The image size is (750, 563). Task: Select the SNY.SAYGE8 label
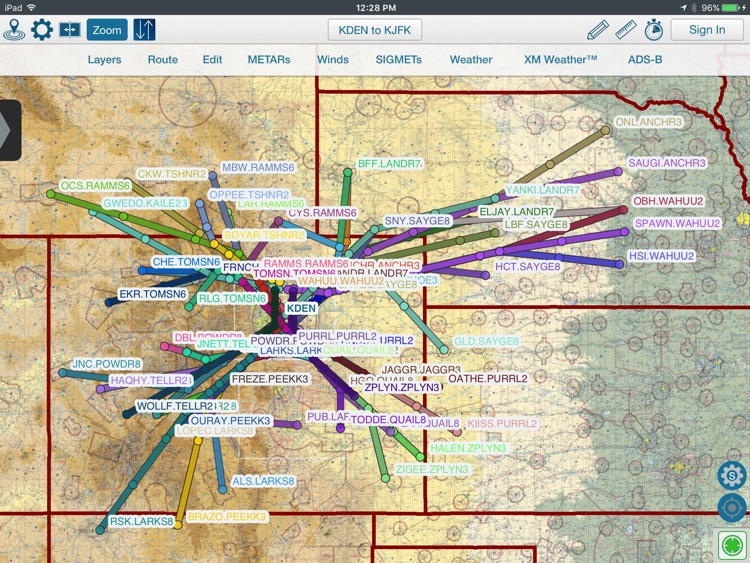point(418,221)
